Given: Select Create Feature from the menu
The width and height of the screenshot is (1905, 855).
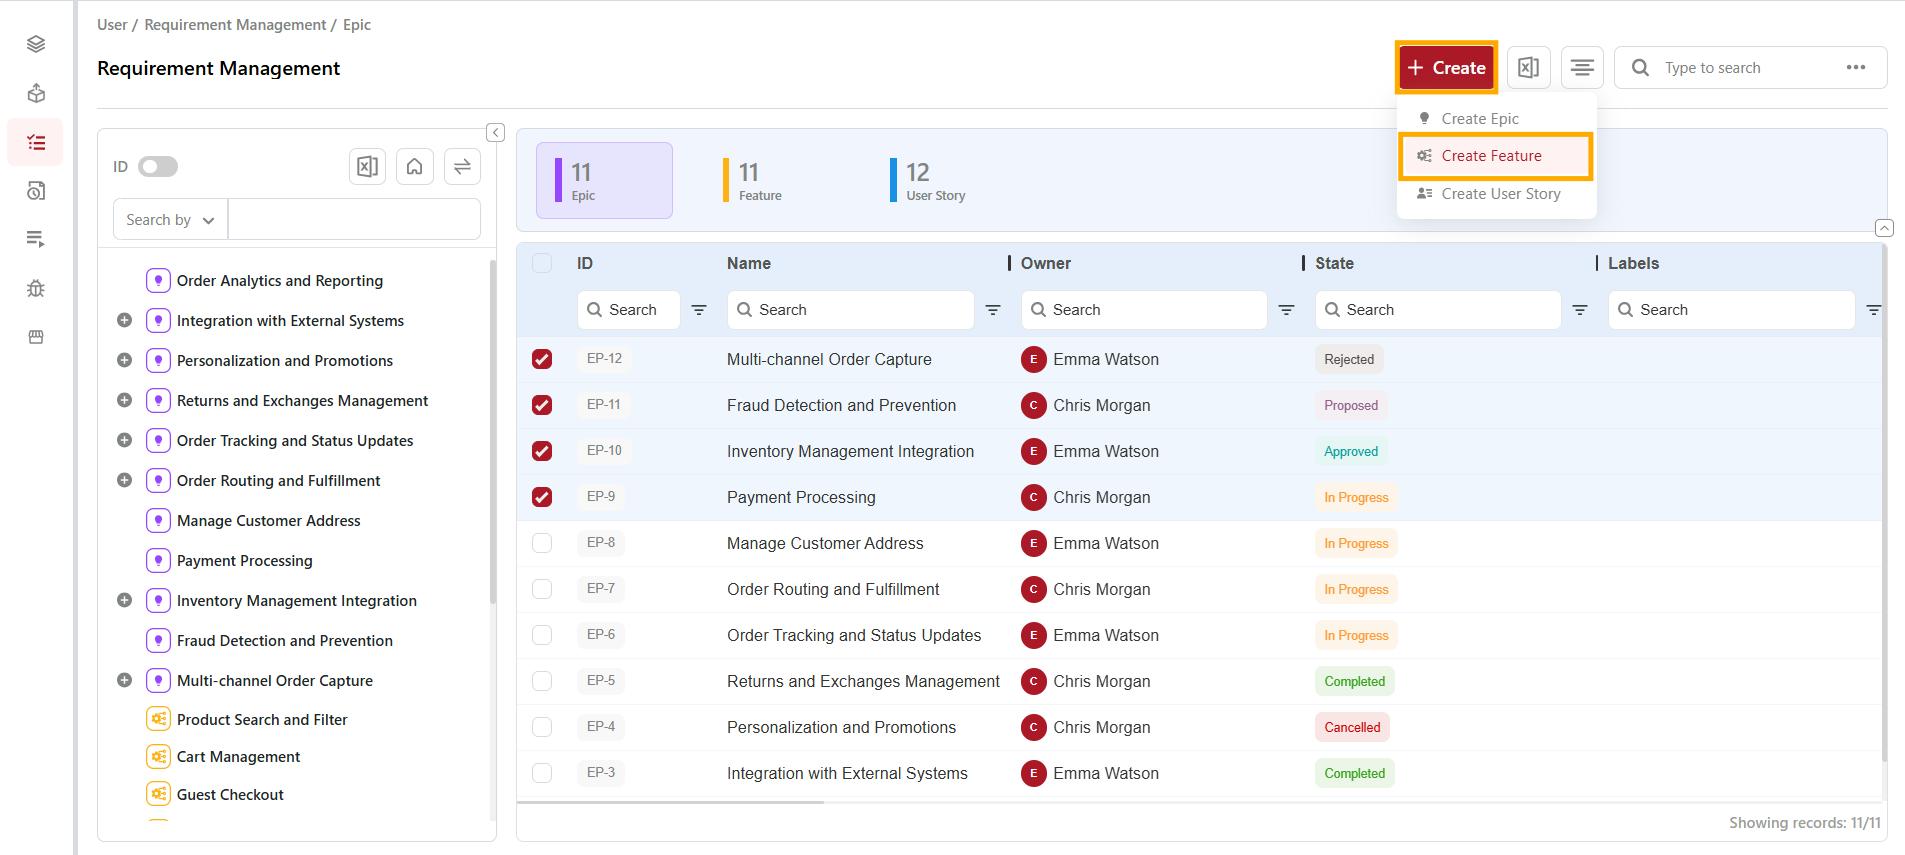Looking at the screenshot, I should (x=1491, y=156).
